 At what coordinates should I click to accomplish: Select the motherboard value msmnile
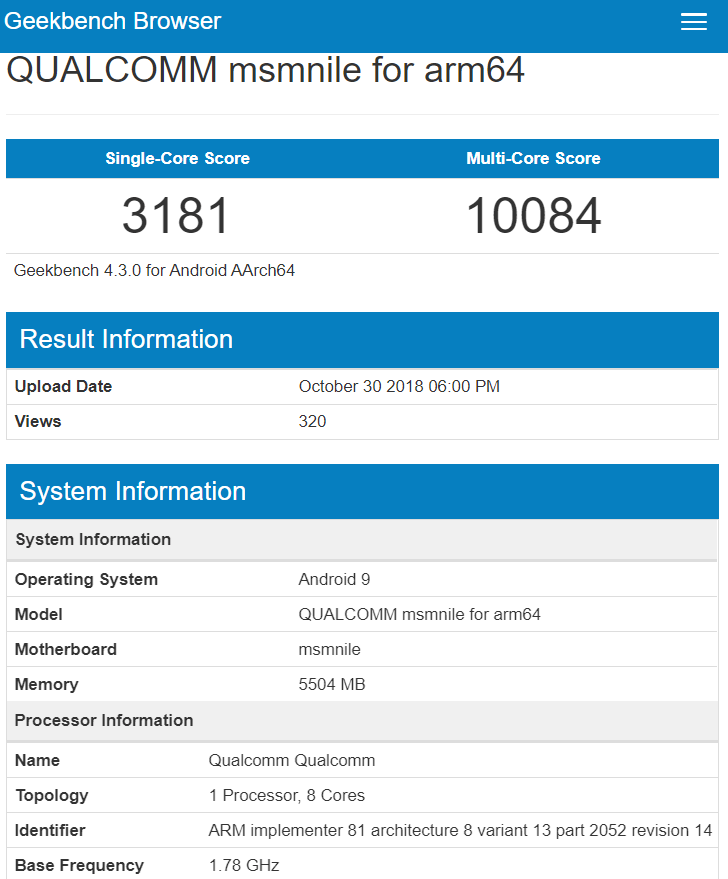[330, 649]
